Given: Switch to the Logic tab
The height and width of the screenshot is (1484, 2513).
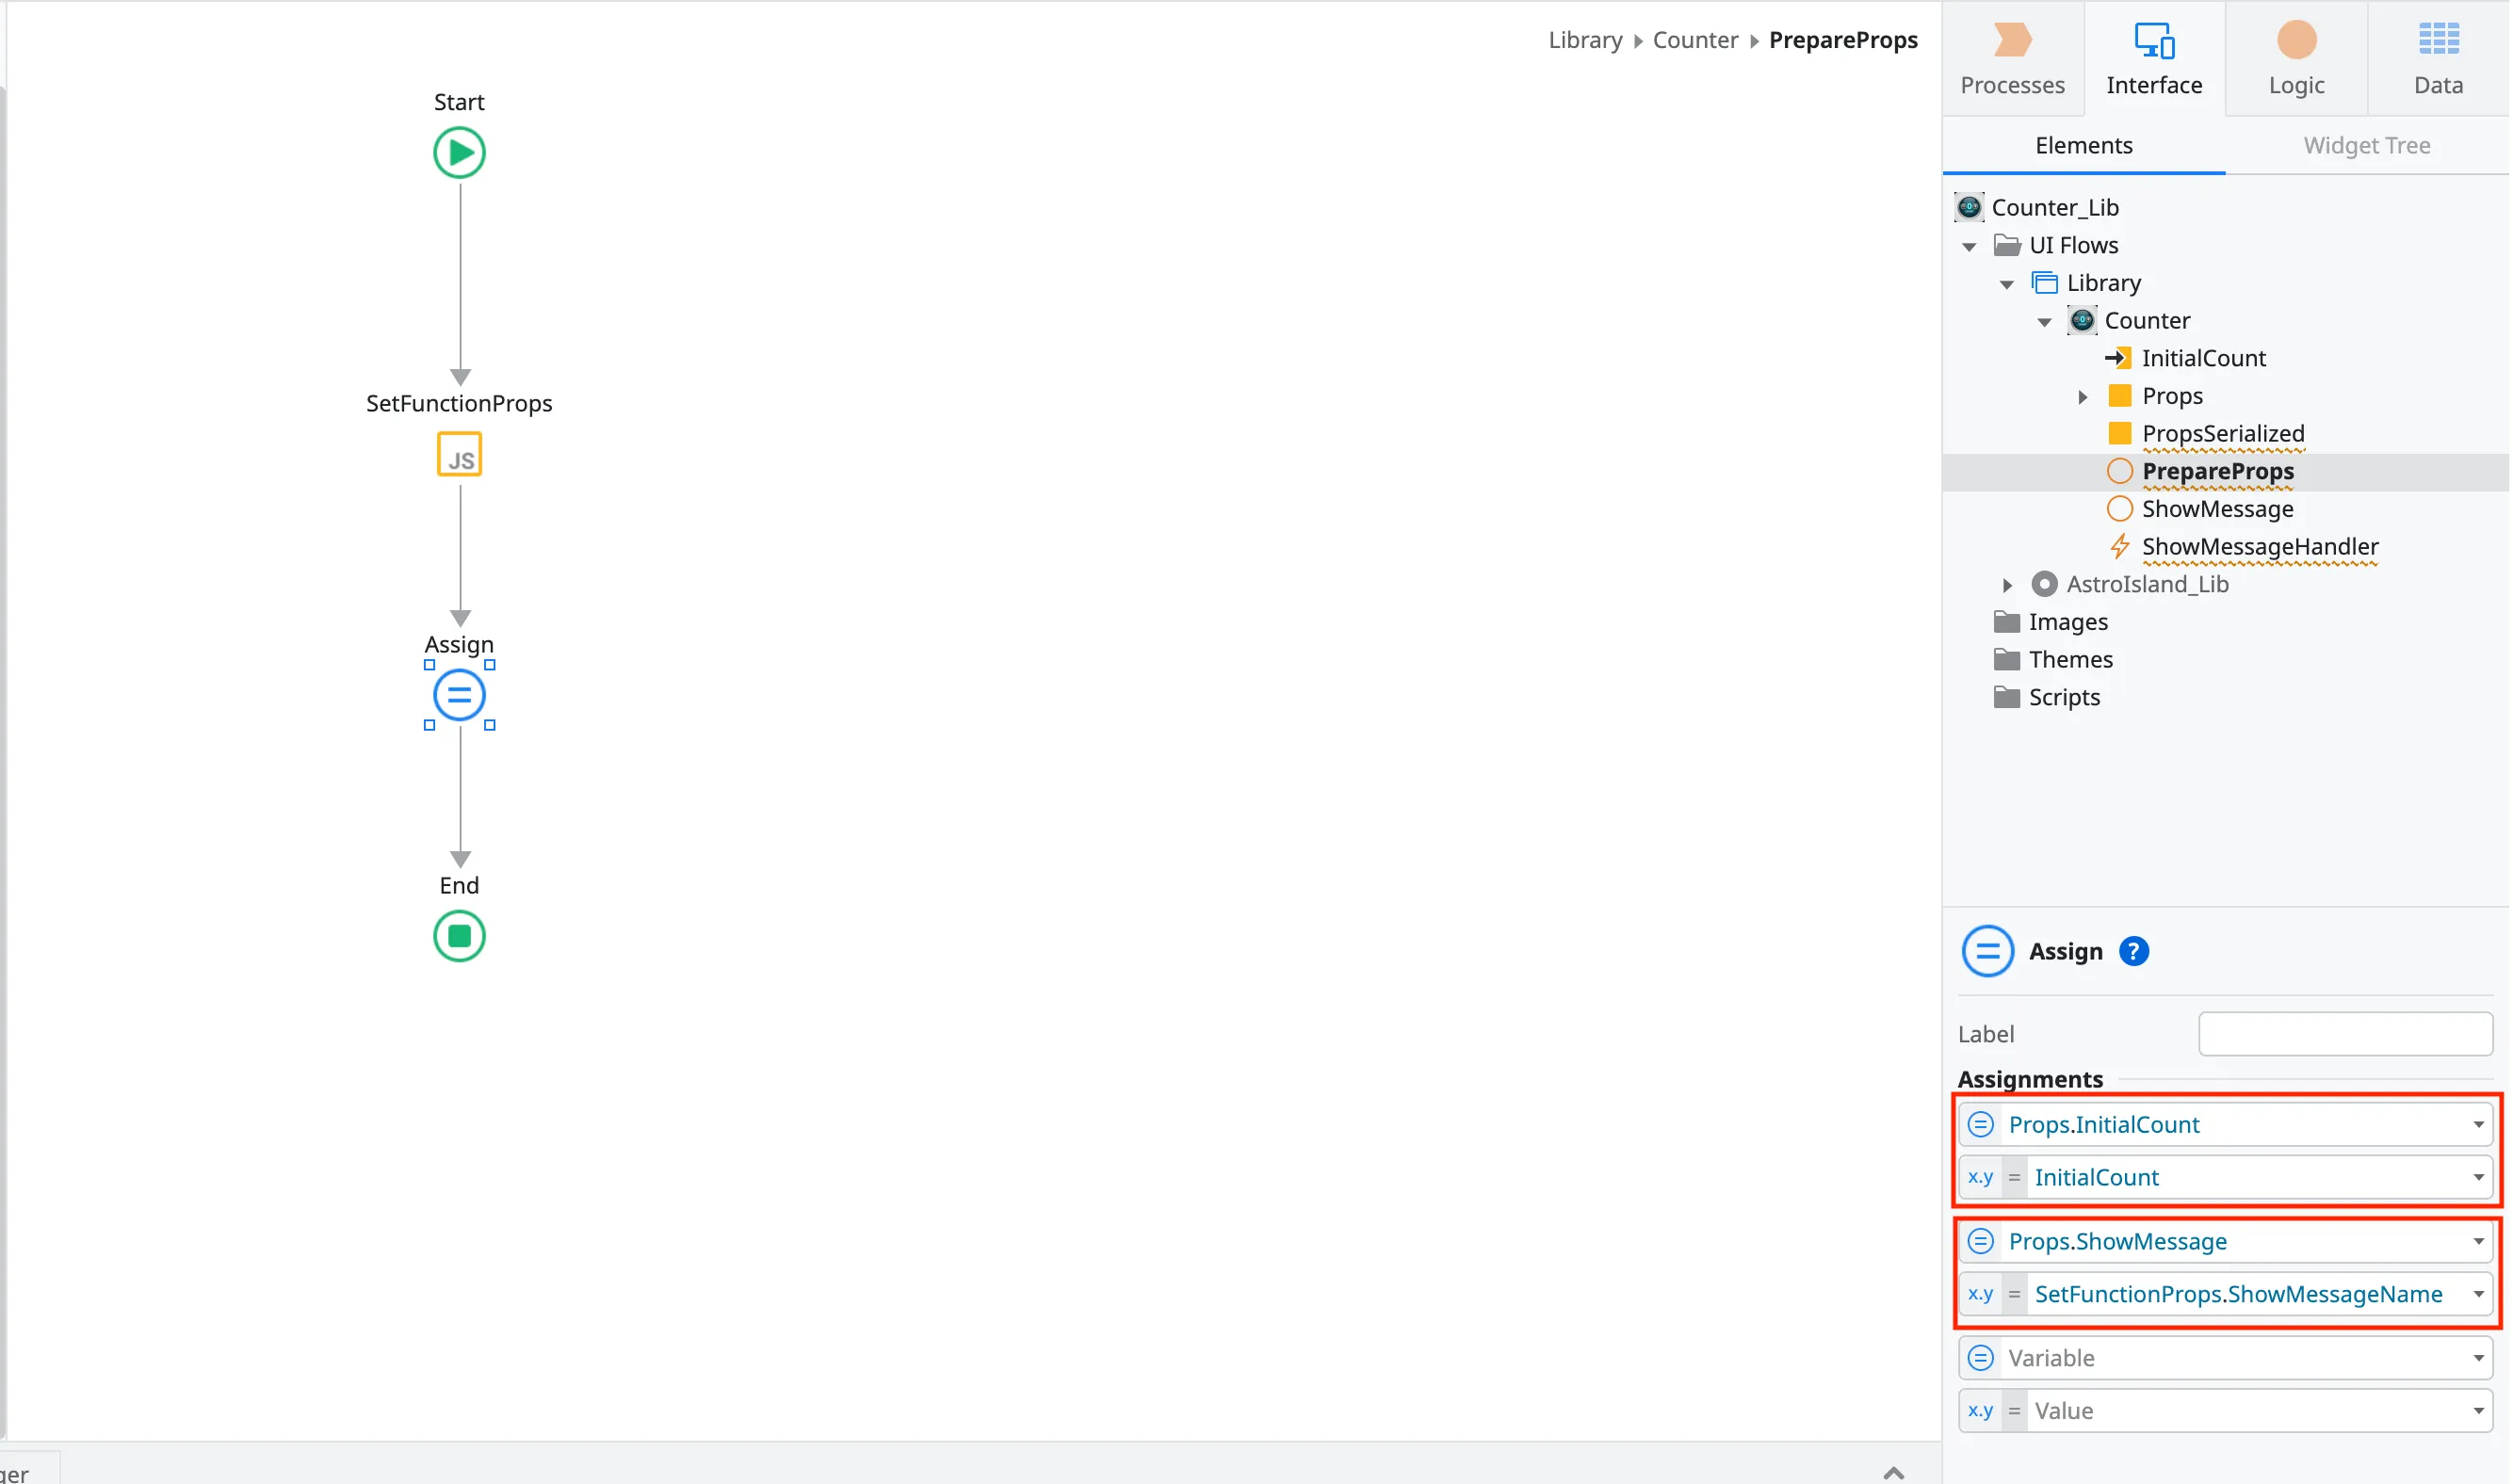Looking at the screenshot, I should tap(2295, 58).
